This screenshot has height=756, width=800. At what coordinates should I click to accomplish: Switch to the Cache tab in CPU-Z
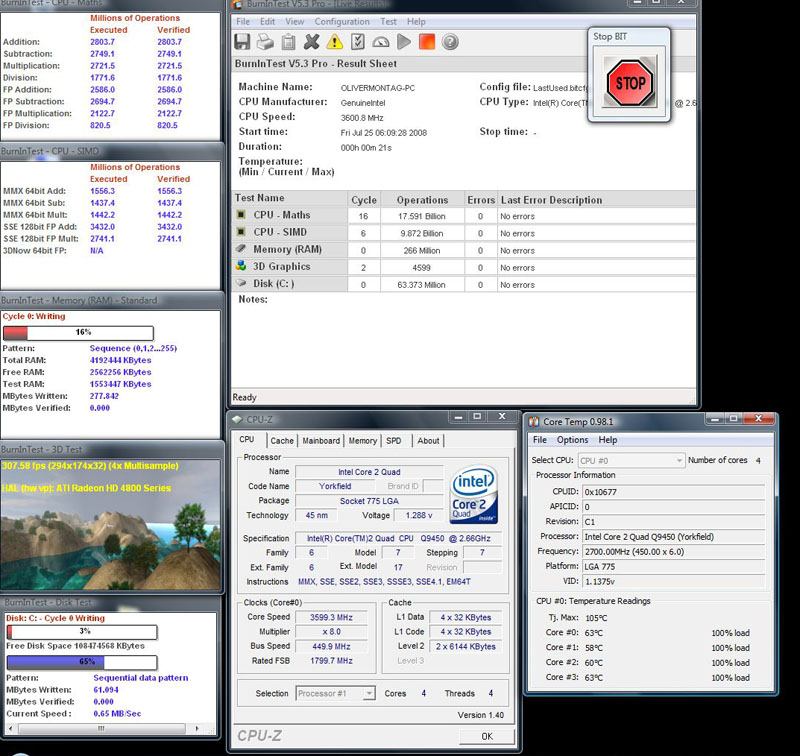tap(282, 441)
